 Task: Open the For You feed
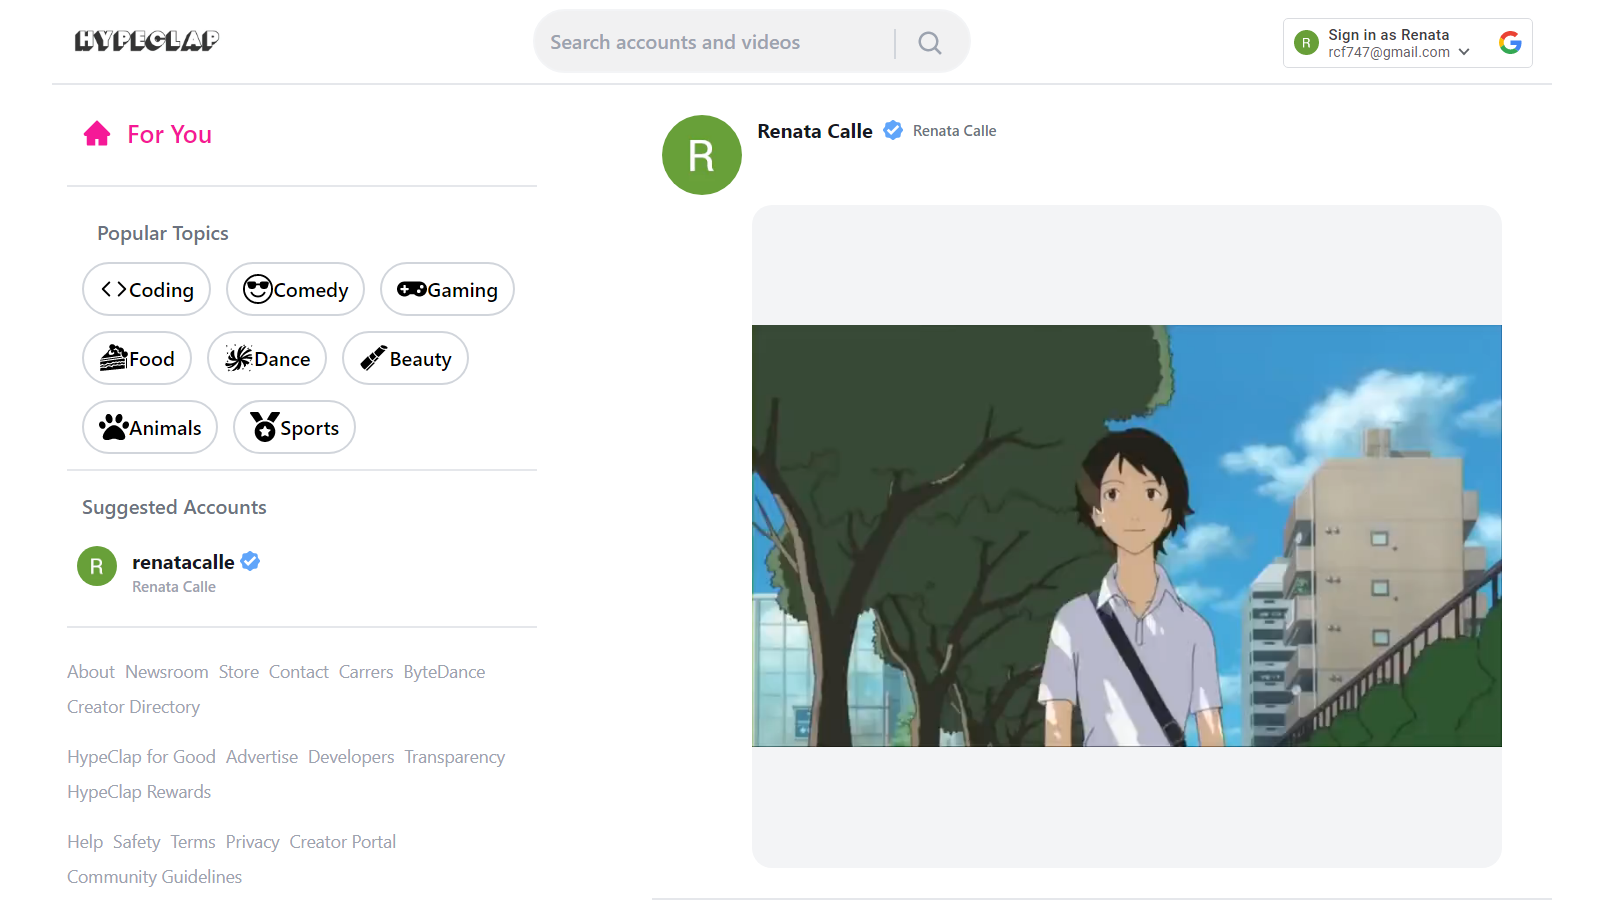tap(168, 134)
